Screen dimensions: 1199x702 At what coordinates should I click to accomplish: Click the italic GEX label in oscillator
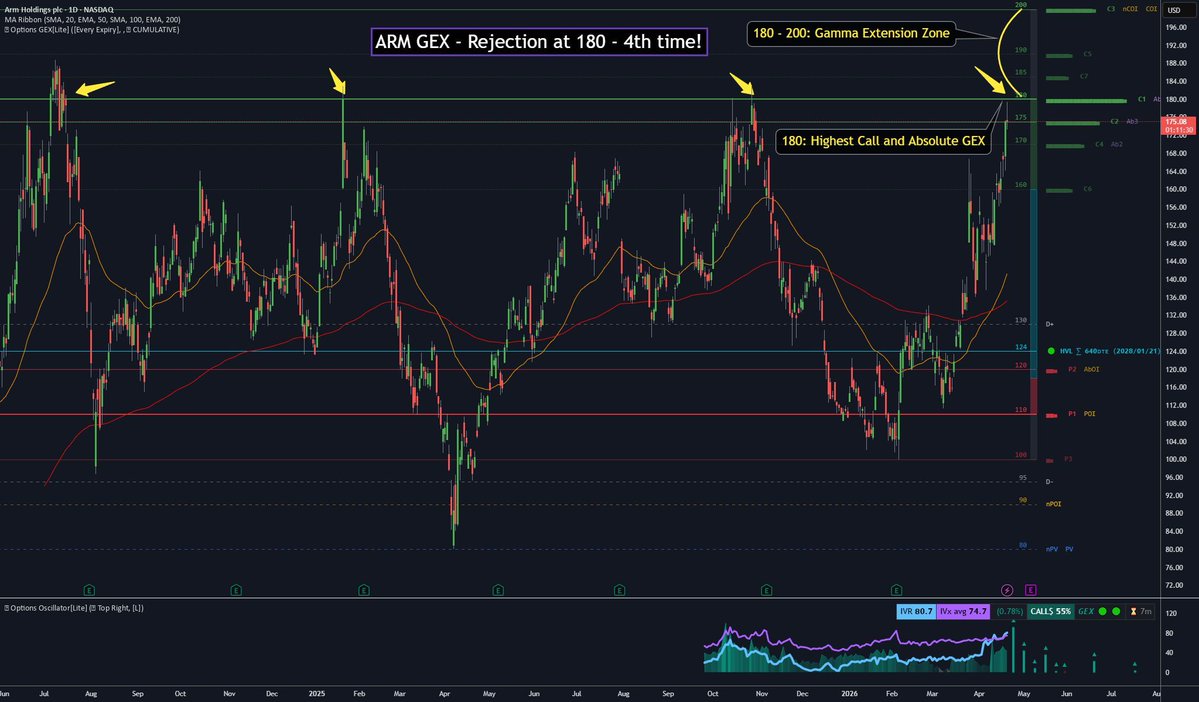(x=1086, y=611)
